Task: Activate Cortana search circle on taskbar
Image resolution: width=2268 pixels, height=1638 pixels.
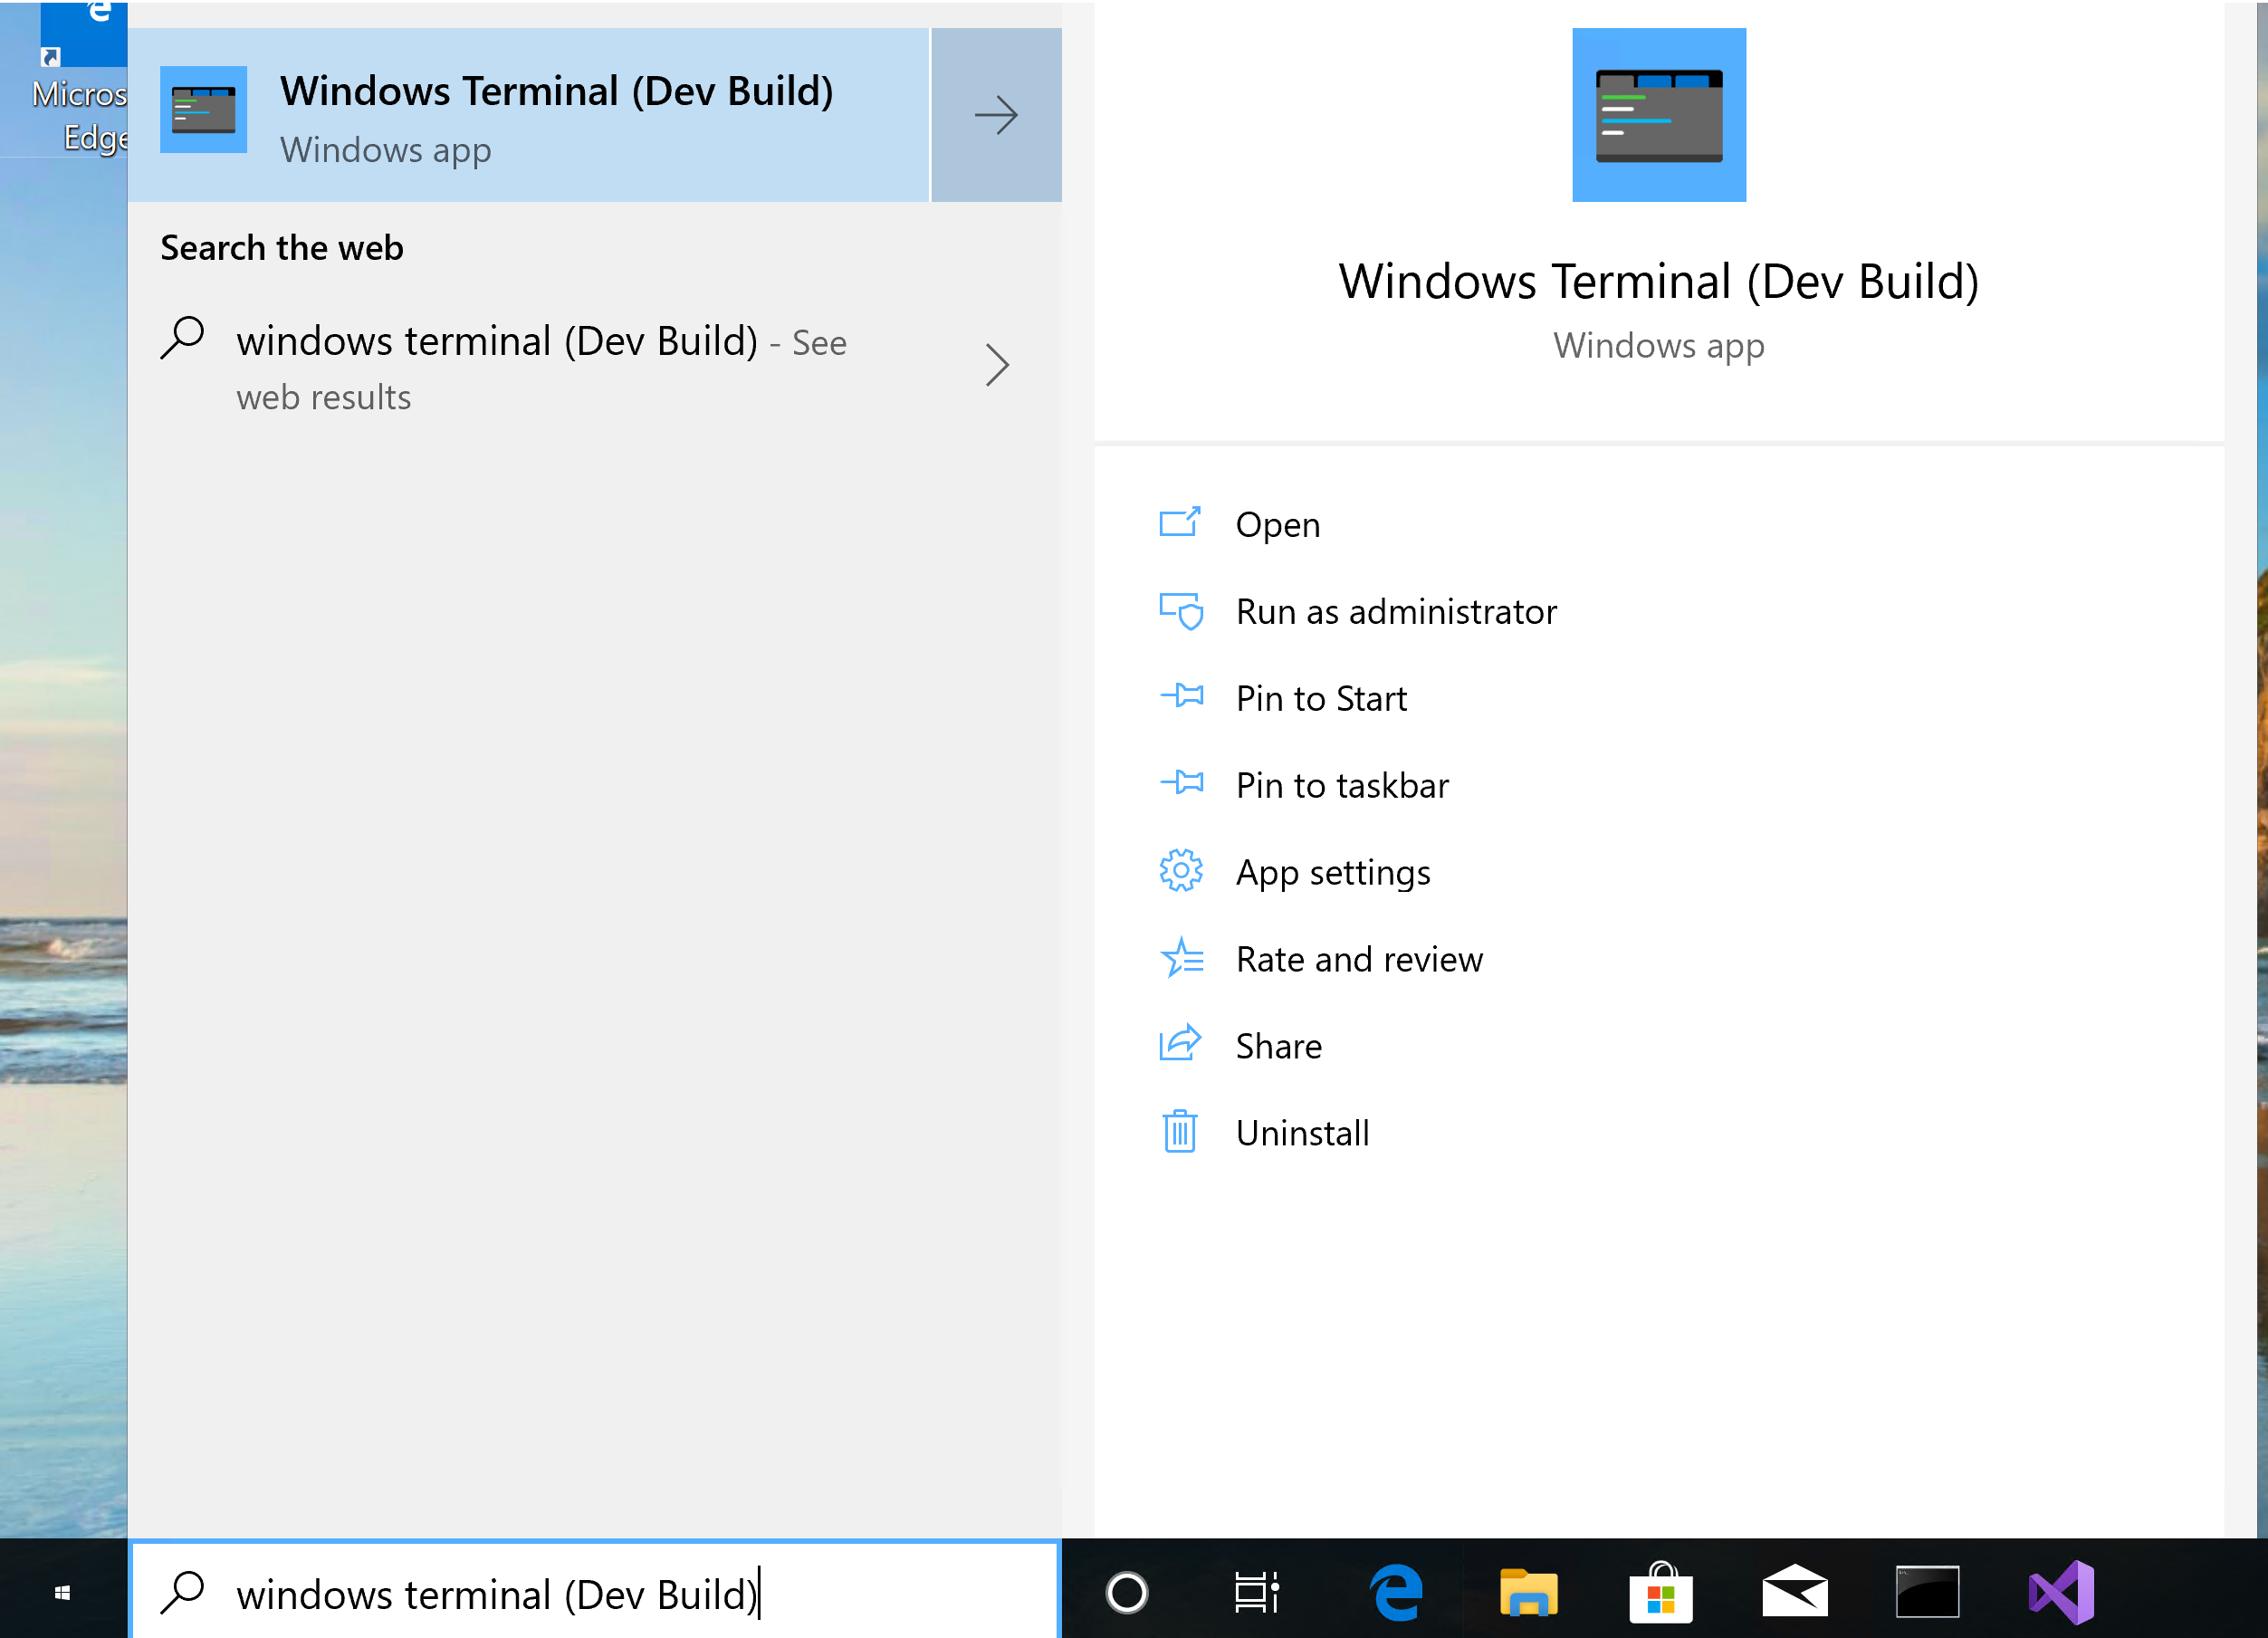Action: pos(1126,1592)
